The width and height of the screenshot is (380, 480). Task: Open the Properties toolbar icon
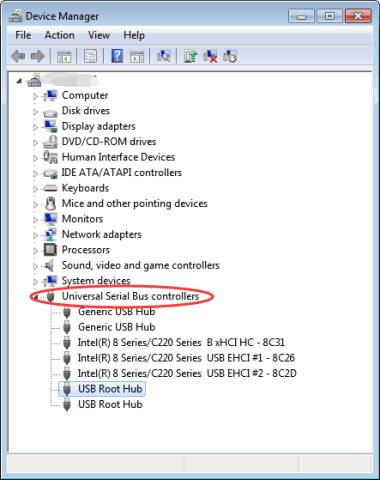coord(90,56)
